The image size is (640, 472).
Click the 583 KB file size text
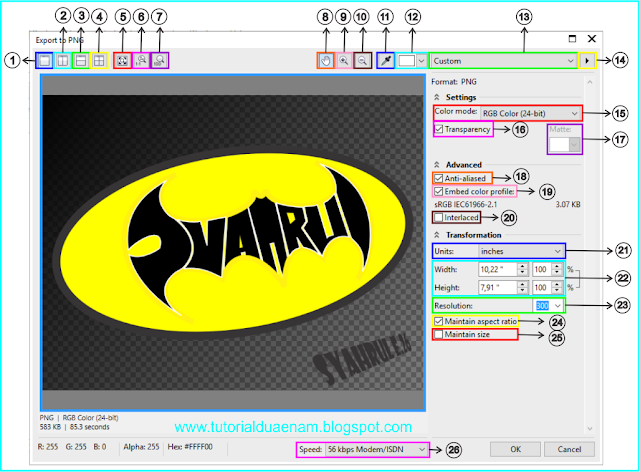point(51,427)
